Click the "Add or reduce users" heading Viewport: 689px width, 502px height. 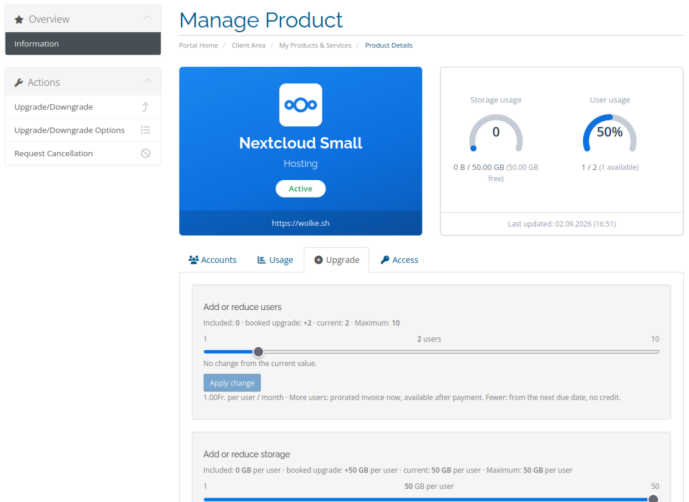pyautogui.click(x=242, y=307)
